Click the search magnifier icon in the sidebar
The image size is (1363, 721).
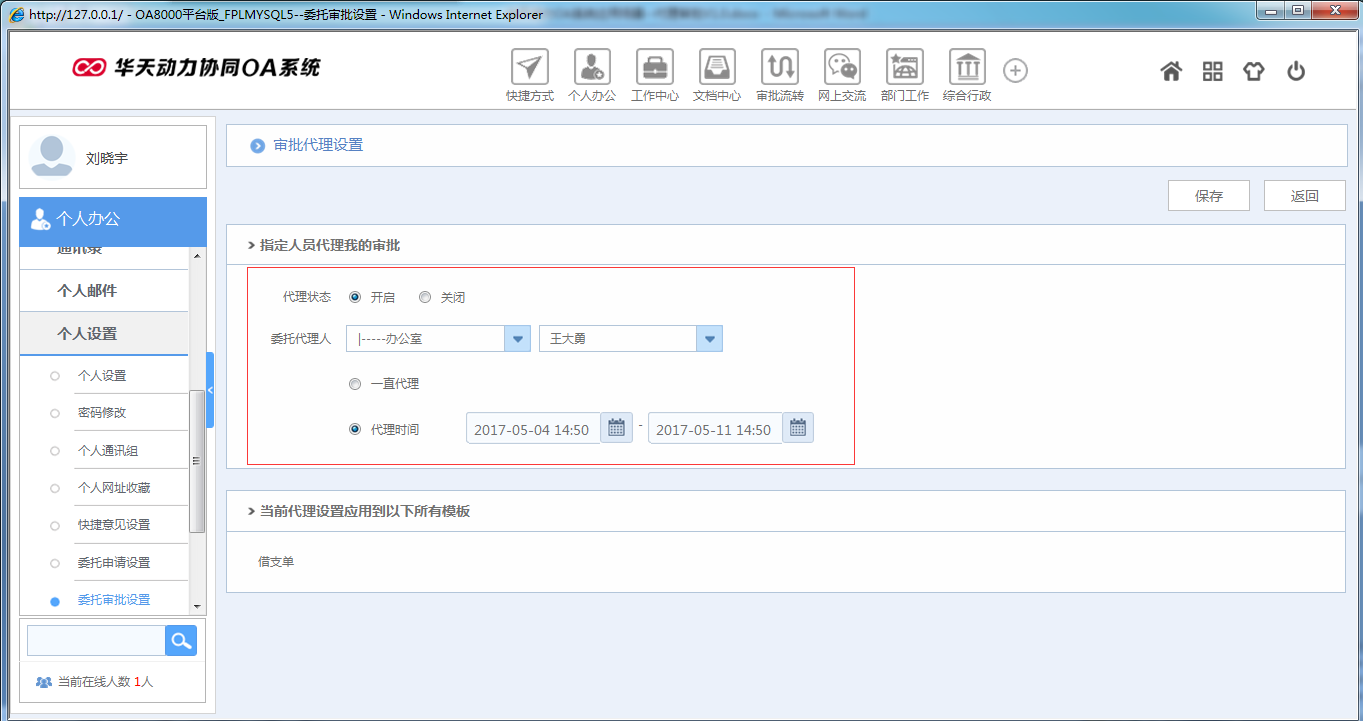click(180, 640)
